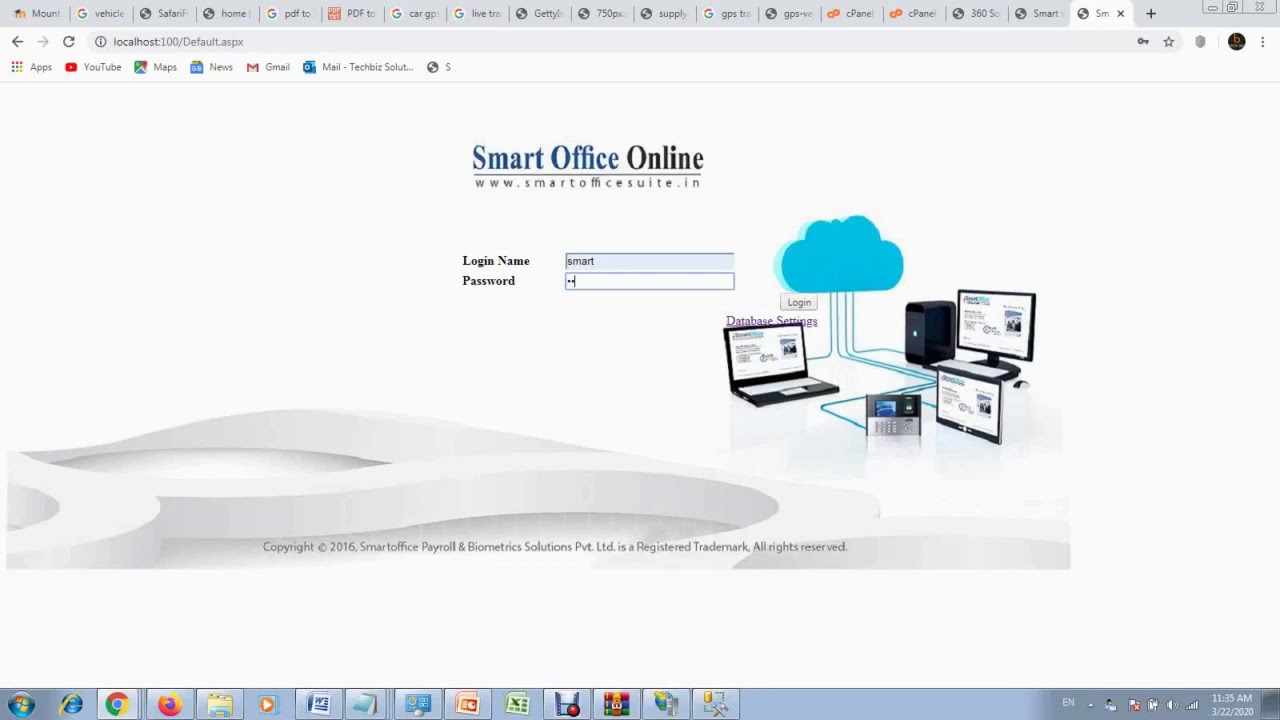The width and height of the screenshot is (1280, 720).
Task: Open Mail - Techbiz Solut... bookmark
Action: click(358, 67)
